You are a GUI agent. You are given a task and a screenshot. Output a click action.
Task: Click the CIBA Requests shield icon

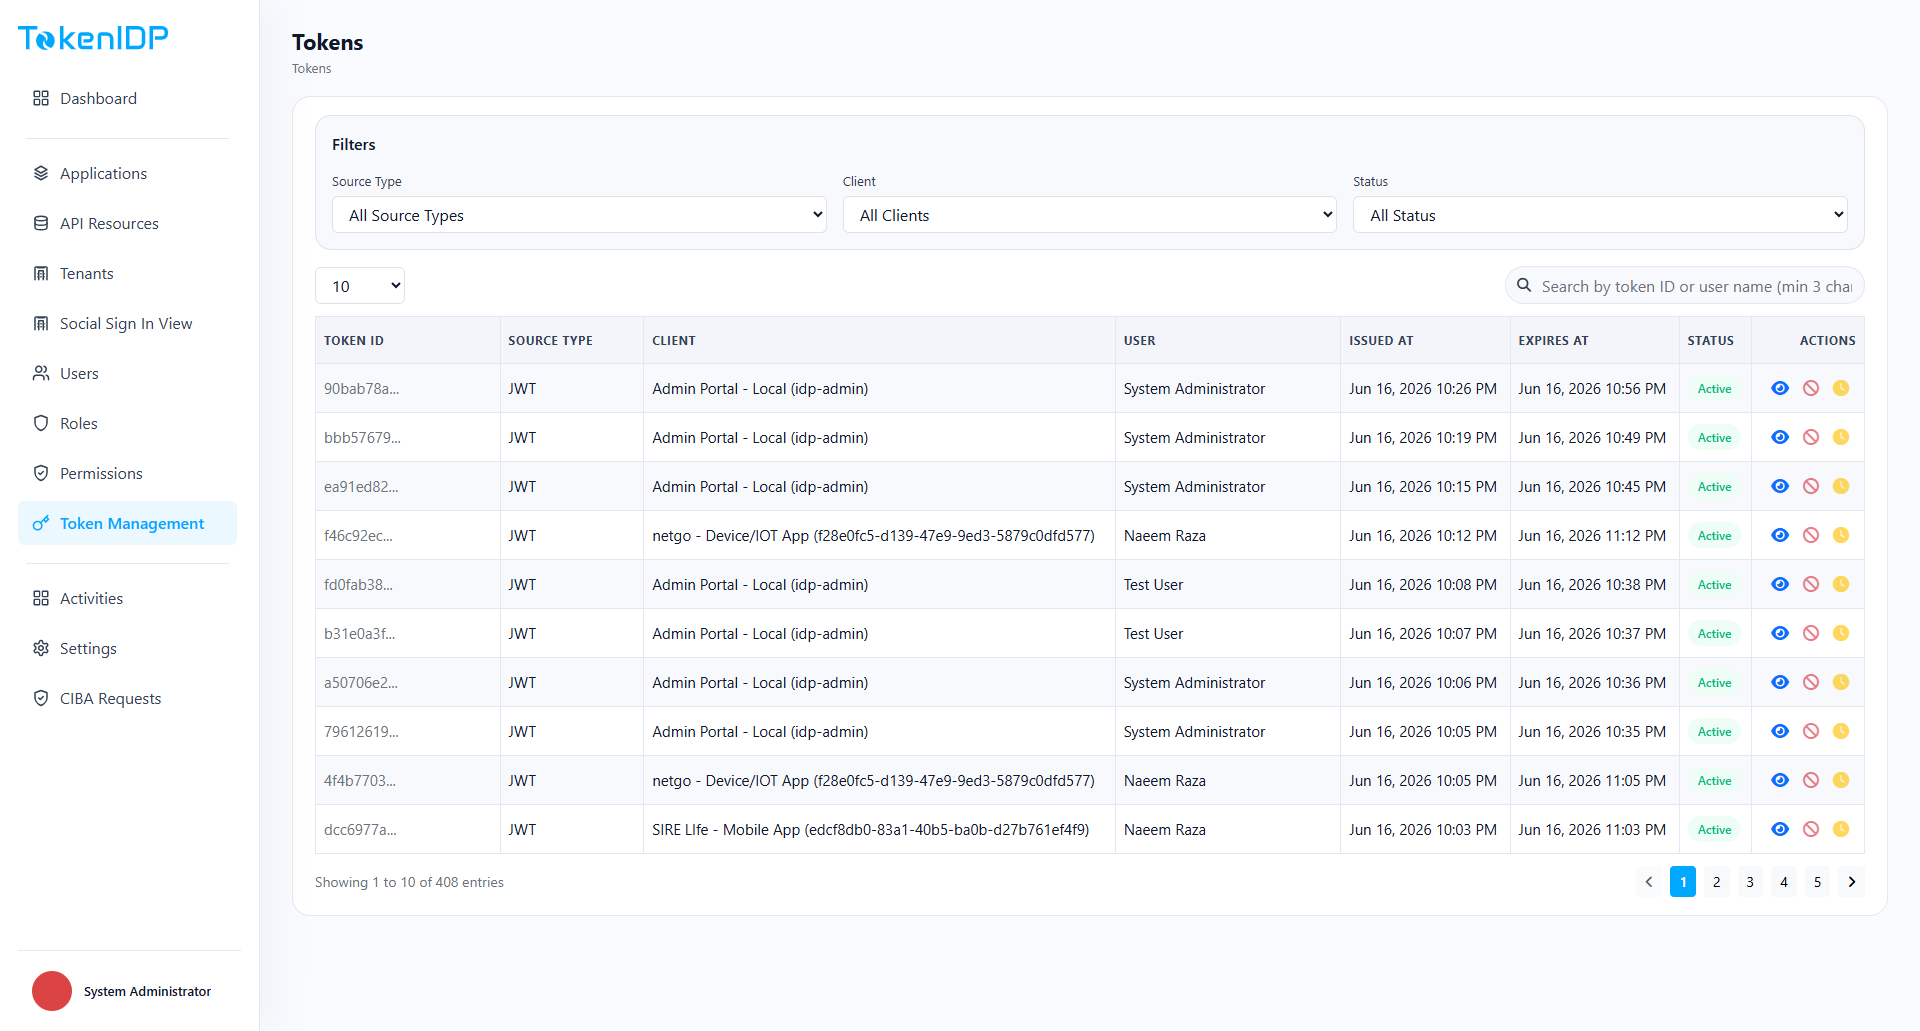point(41,698)
